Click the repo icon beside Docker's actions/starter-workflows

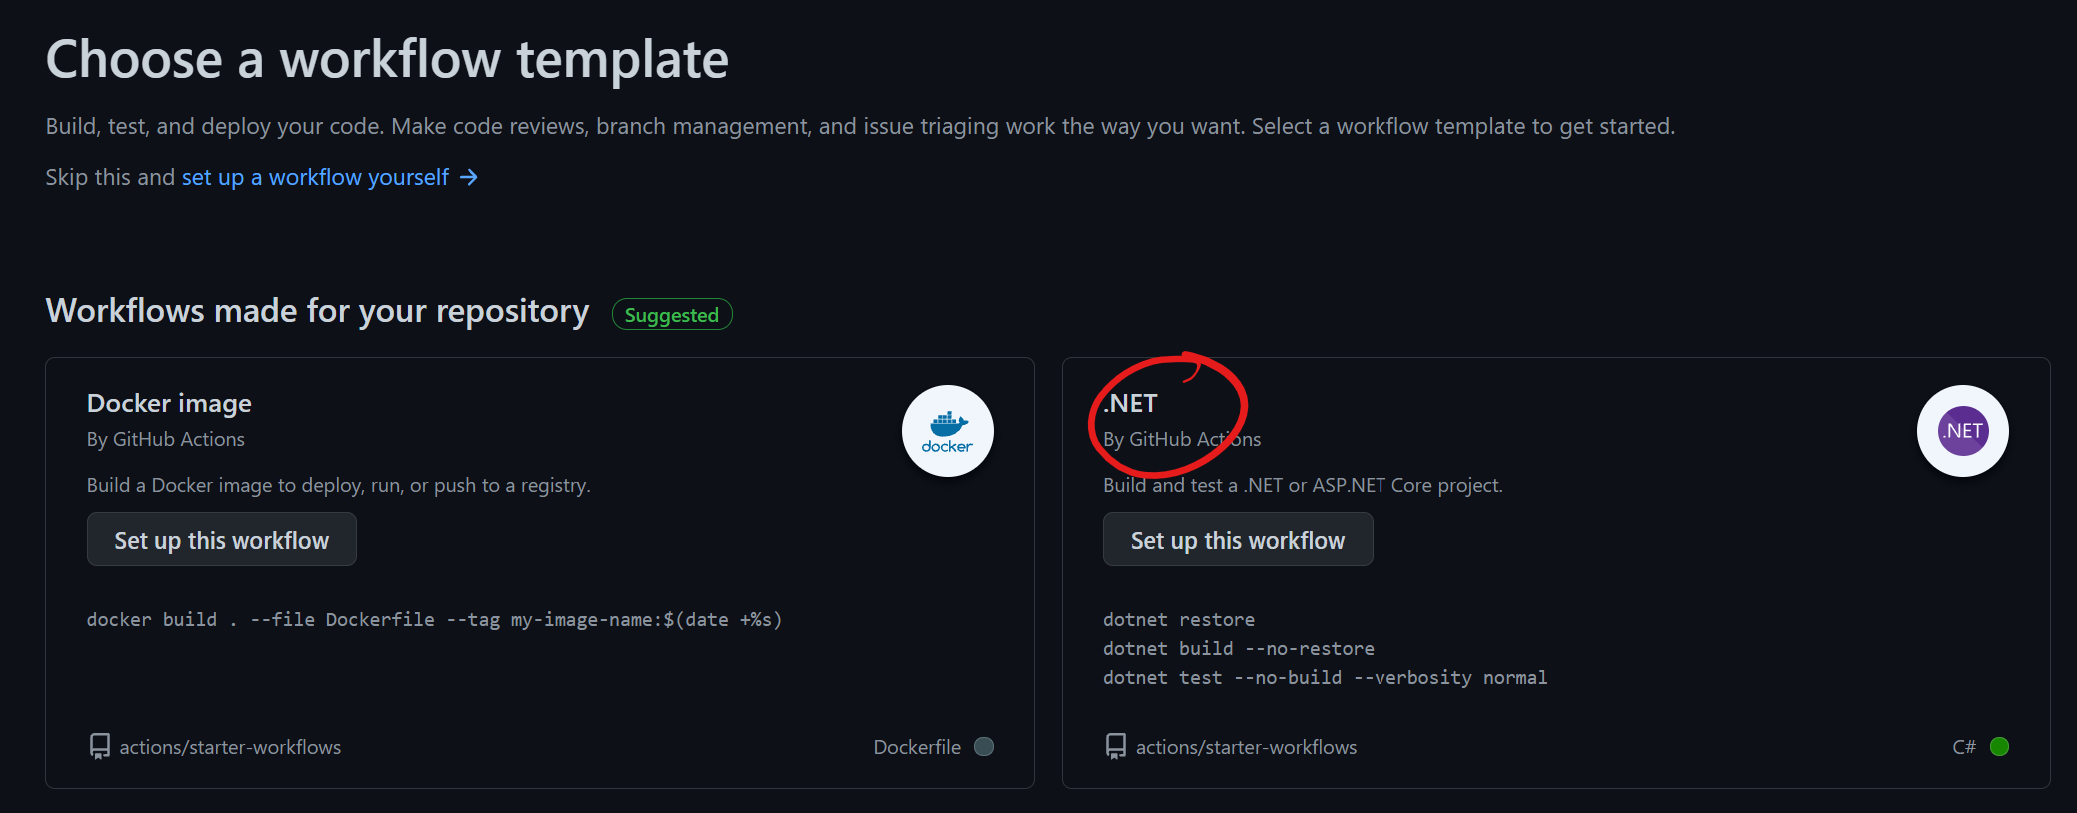tap(99, 747)
